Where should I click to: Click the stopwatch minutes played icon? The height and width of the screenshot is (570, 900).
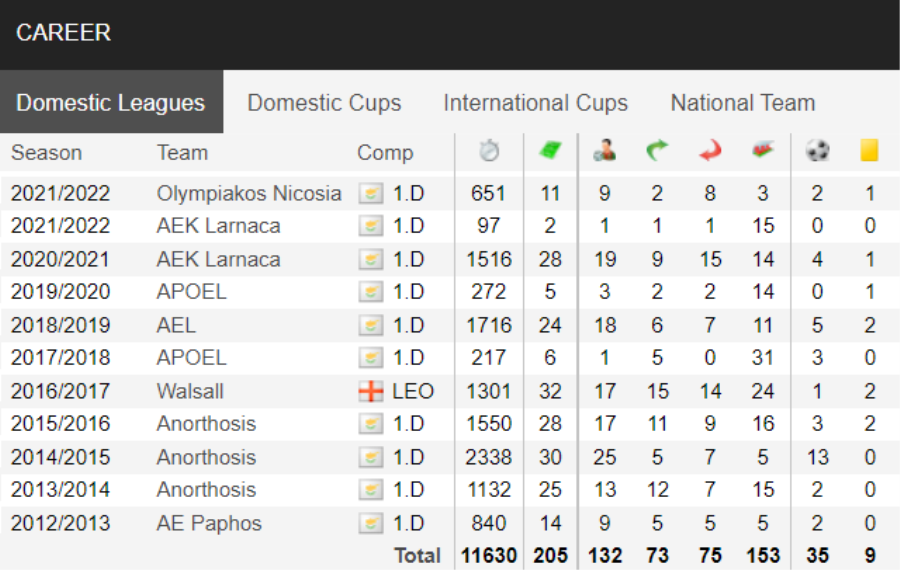coord(489,150)
